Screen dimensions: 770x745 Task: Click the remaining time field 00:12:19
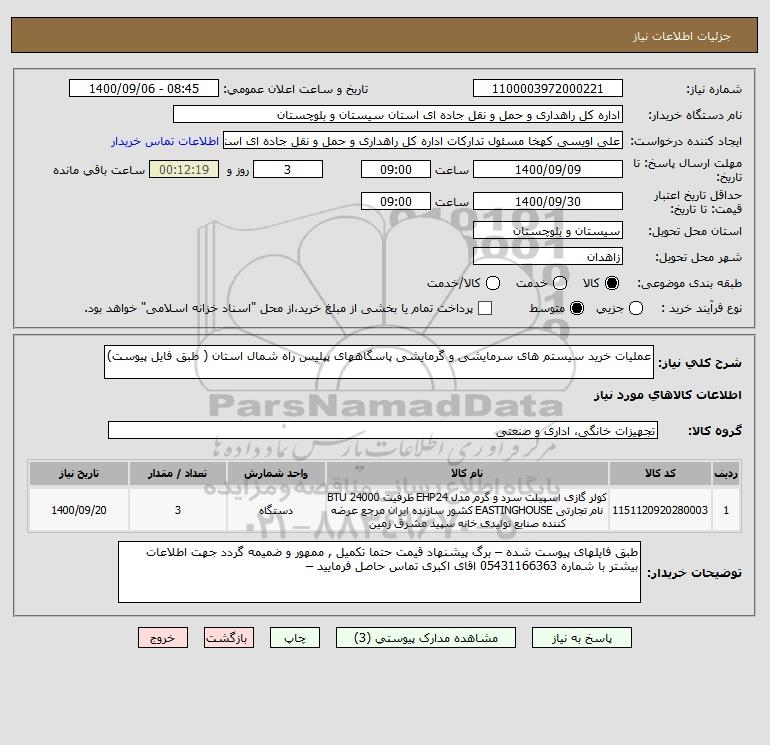pos(184,170)
